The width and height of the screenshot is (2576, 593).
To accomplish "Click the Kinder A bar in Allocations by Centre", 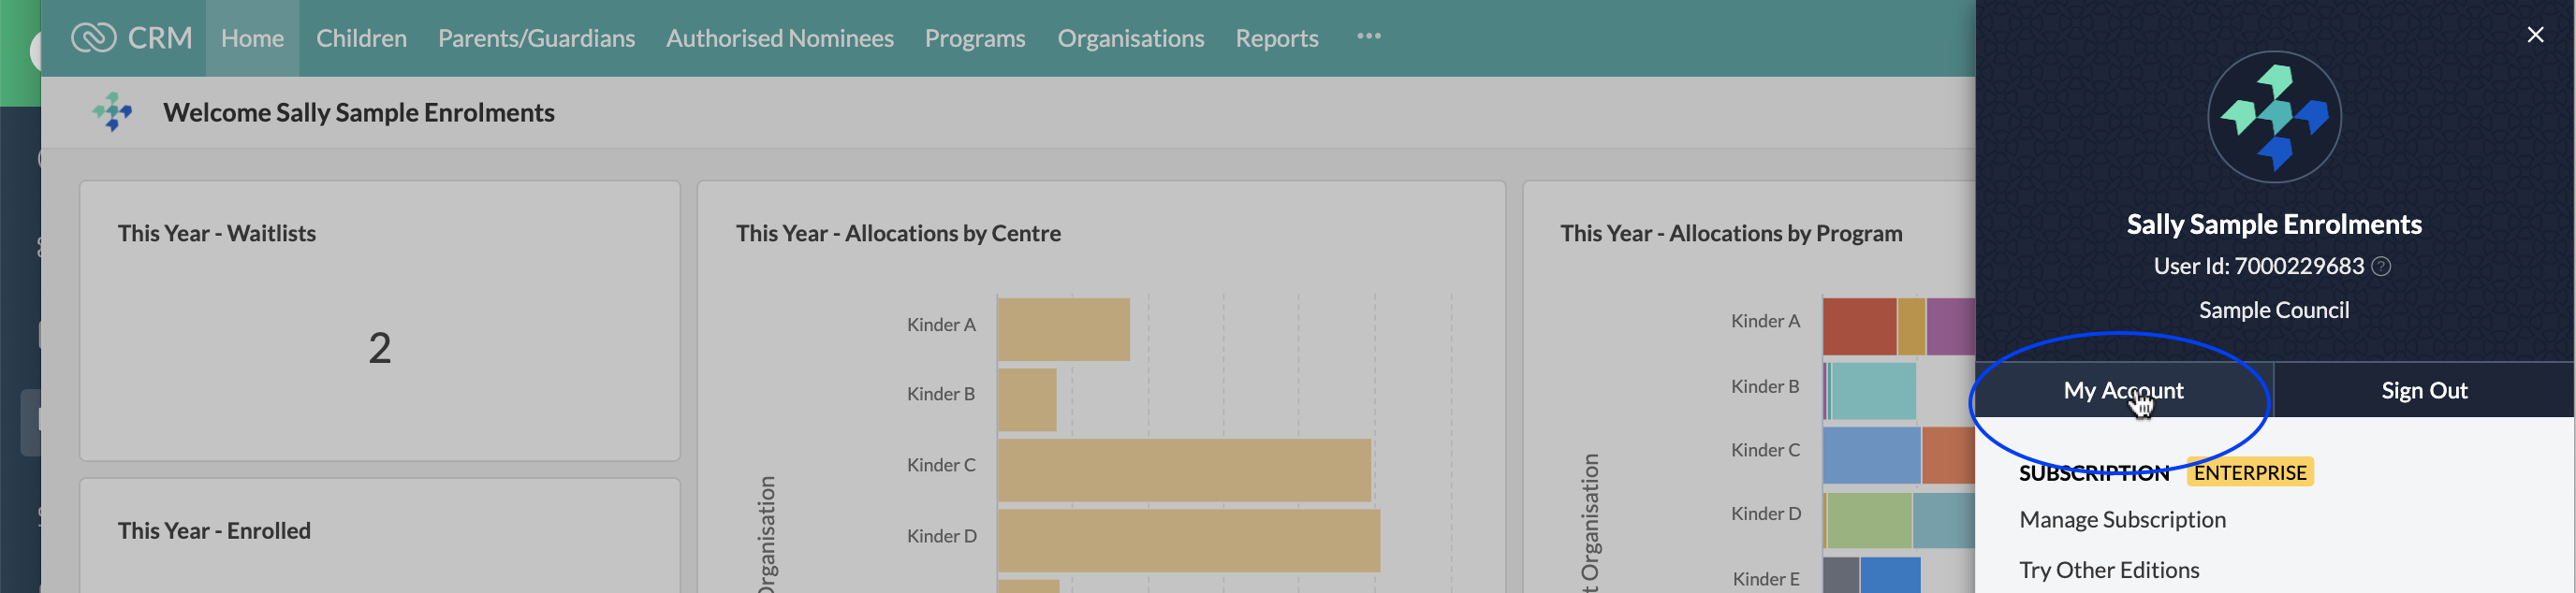I will [1064, 329].
